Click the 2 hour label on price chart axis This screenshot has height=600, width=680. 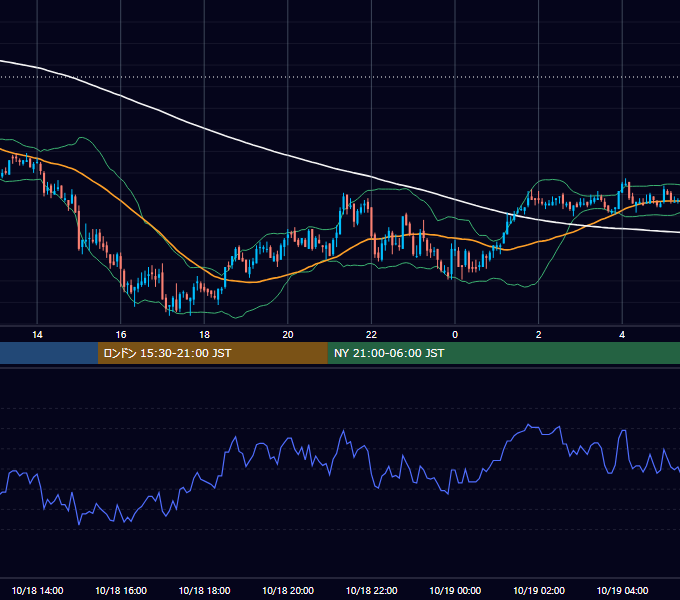point(539,335)
